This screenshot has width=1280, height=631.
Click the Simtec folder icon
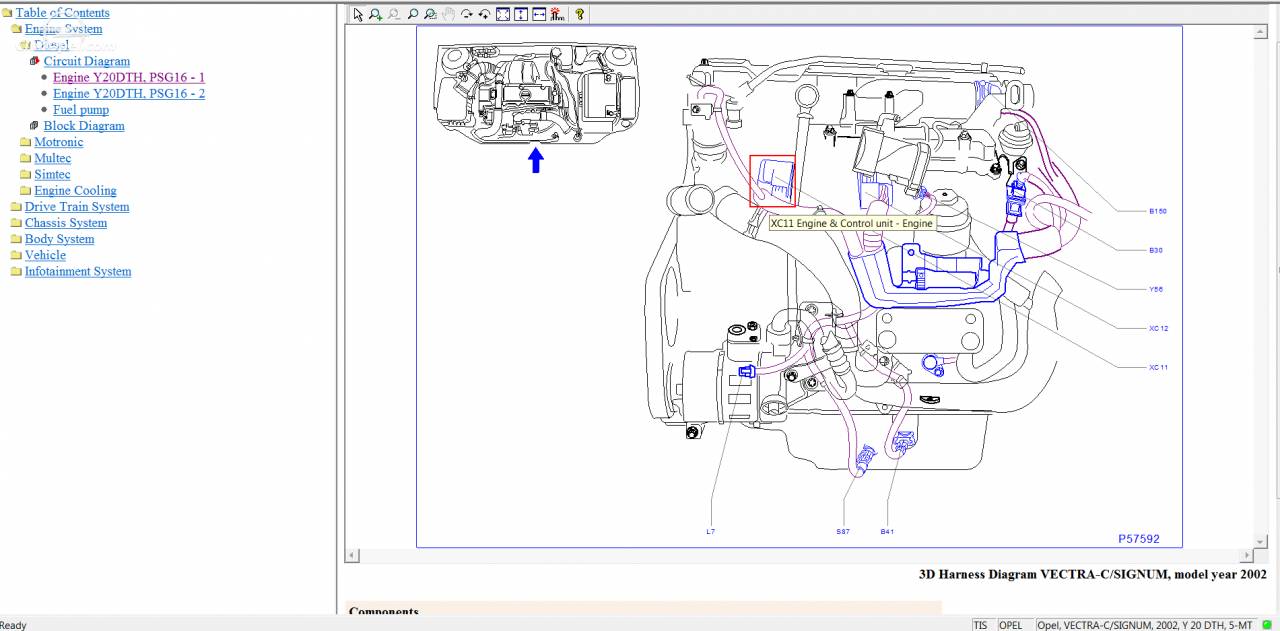coord(26,174)
